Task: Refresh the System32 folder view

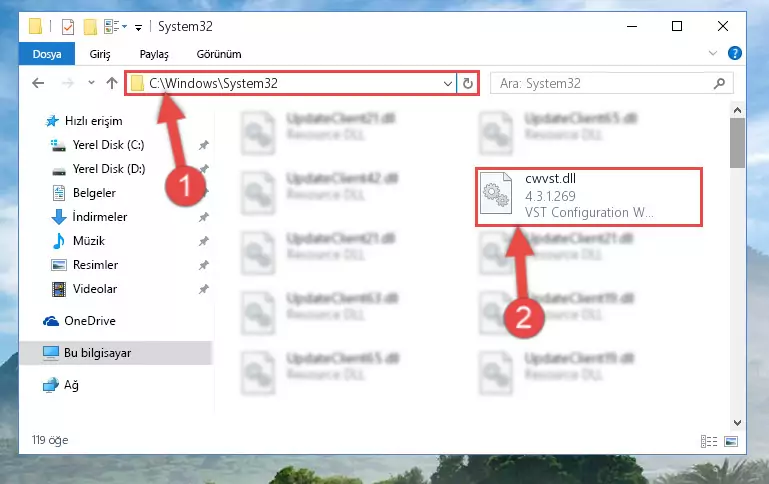Action: 468,83
